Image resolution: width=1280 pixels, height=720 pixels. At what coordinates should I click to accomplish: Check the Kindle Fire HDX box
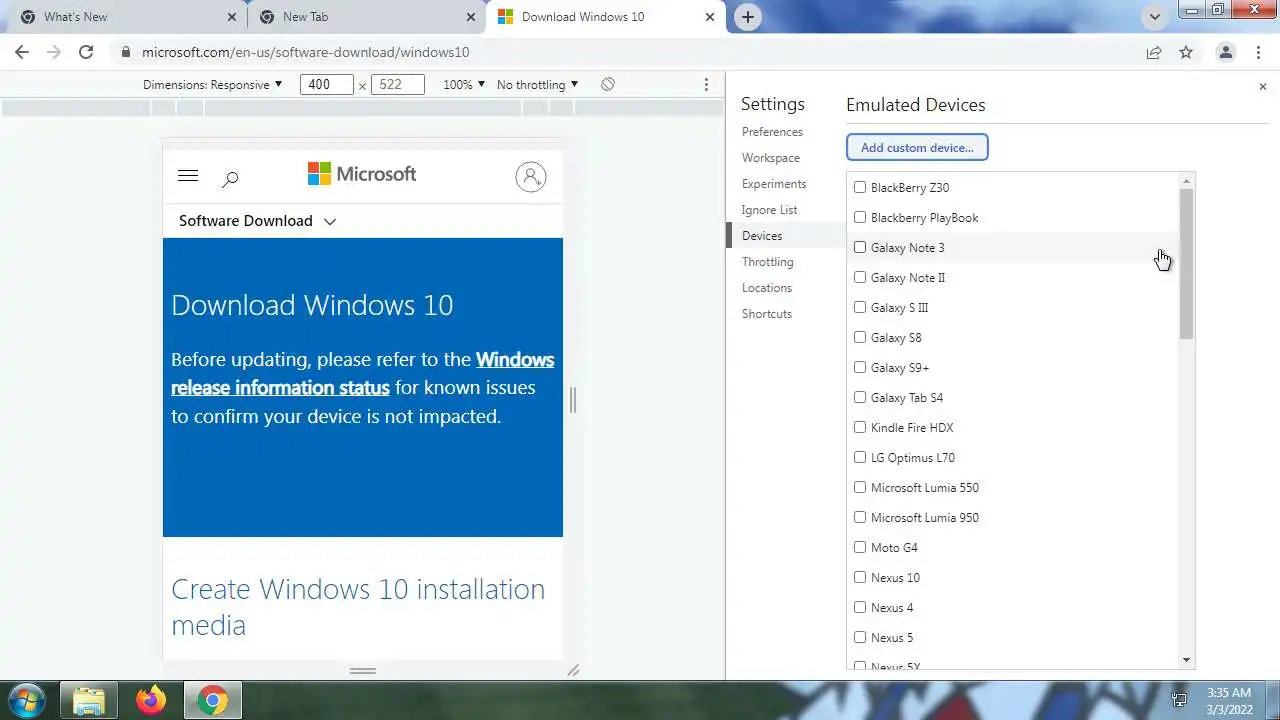[x=860, y=427]
